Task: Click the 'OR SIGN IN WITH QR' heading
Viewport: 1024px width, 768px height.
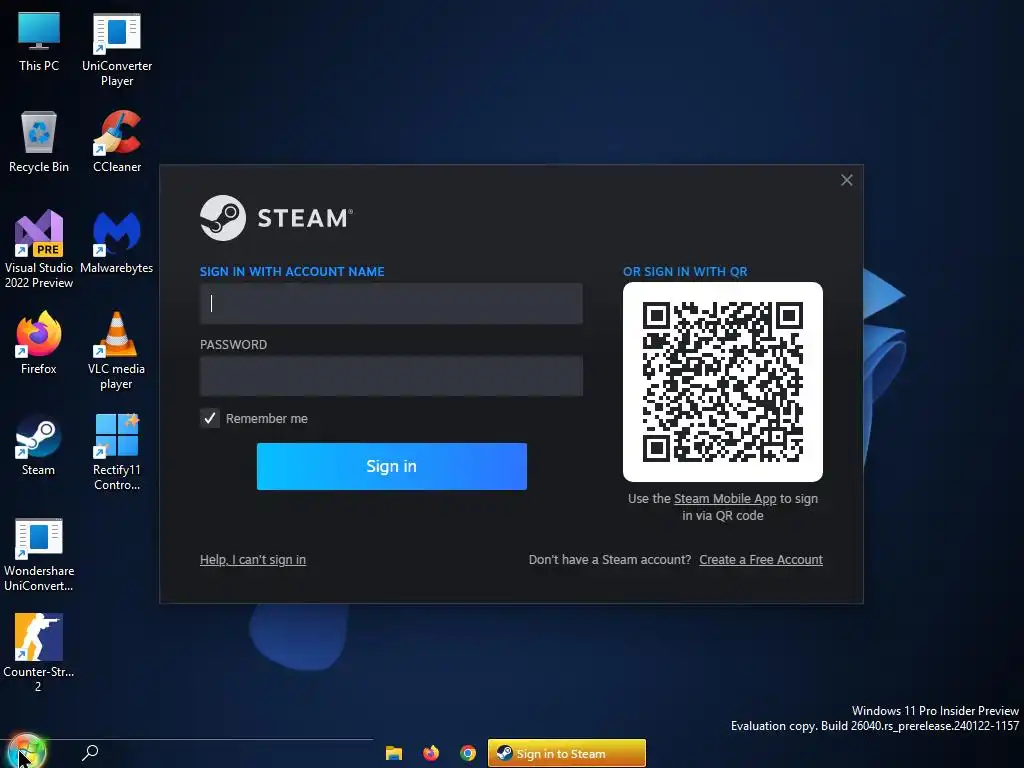Action: (x=685, y=272)
